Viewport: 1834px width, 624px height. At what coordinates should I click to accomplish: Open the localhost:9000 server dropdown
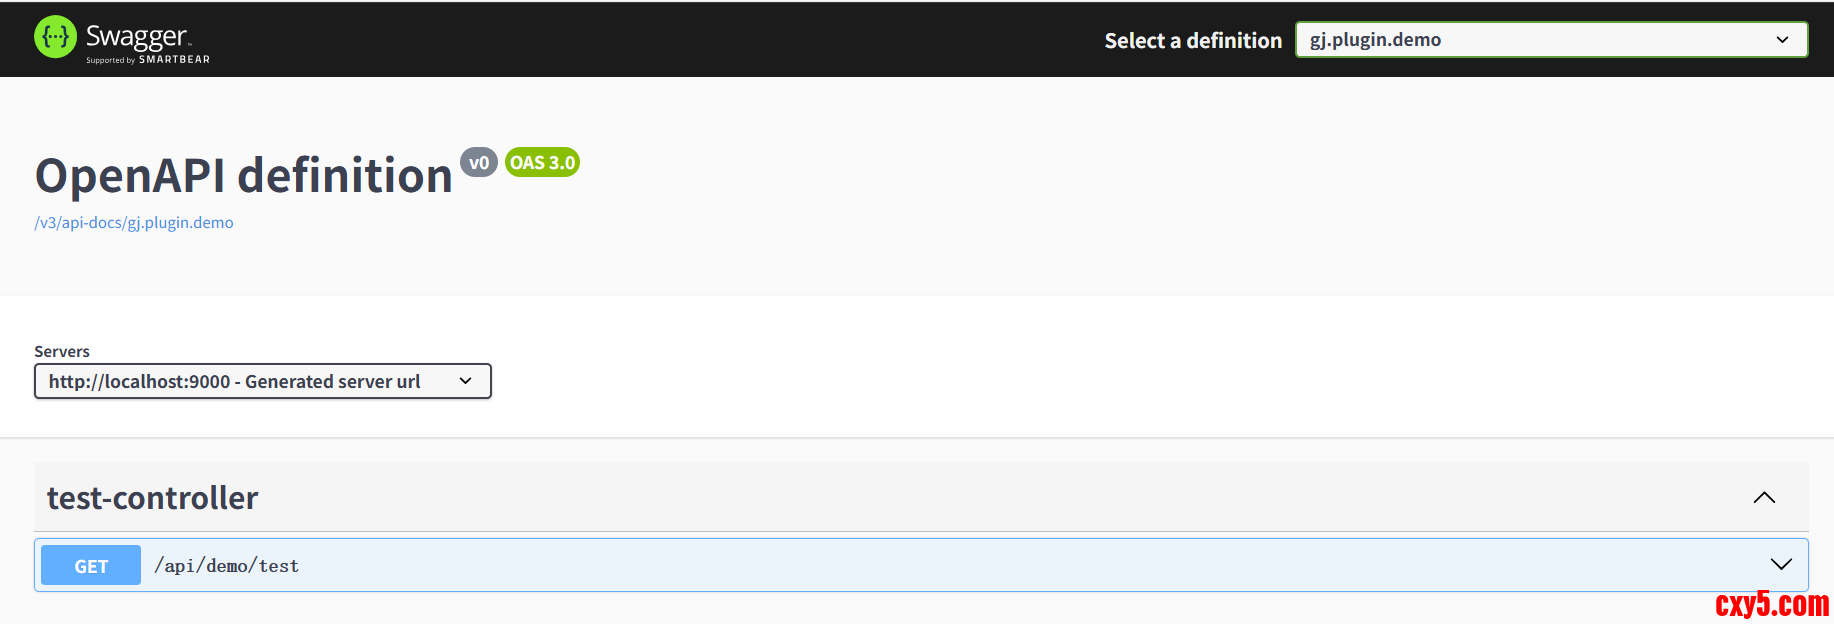coord(250,381)
